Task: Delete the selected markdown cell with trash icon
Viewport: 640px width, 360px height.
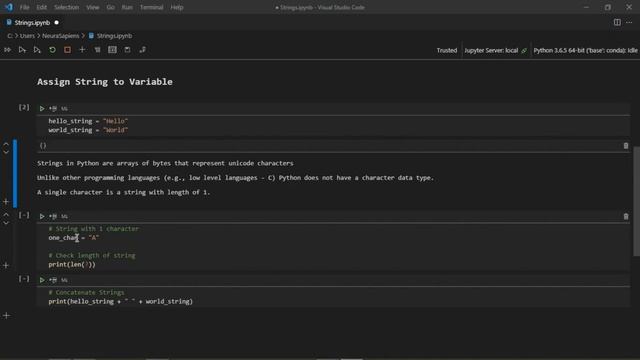Action: click(x=626, y=146)
